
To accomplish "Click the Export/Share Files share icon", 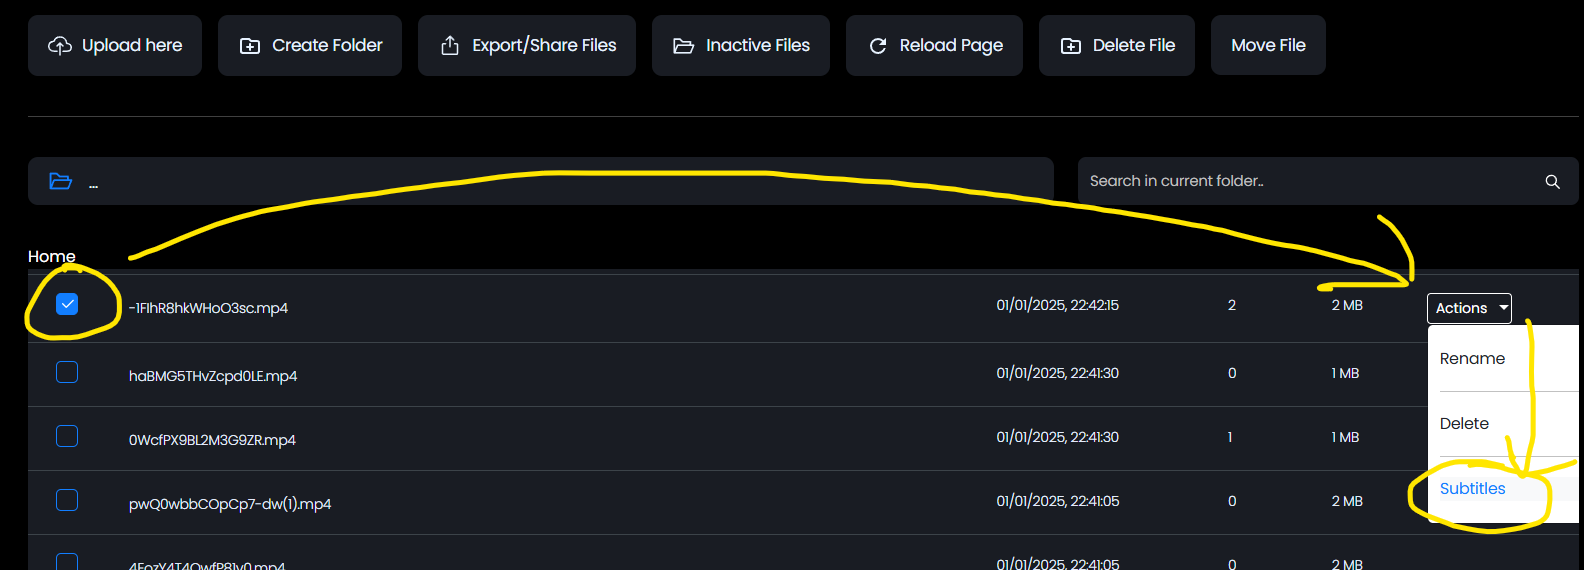I will (x=450, y=46).
